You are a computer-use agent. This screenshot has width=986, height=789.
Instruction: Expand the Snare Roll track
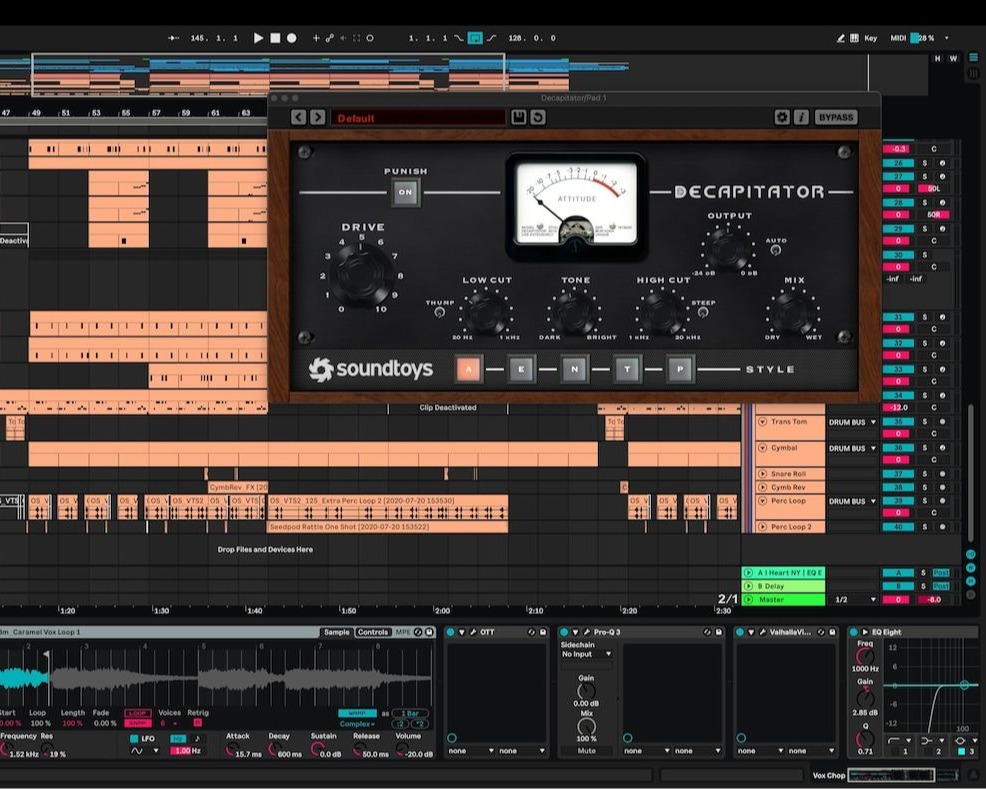(762, 474)
